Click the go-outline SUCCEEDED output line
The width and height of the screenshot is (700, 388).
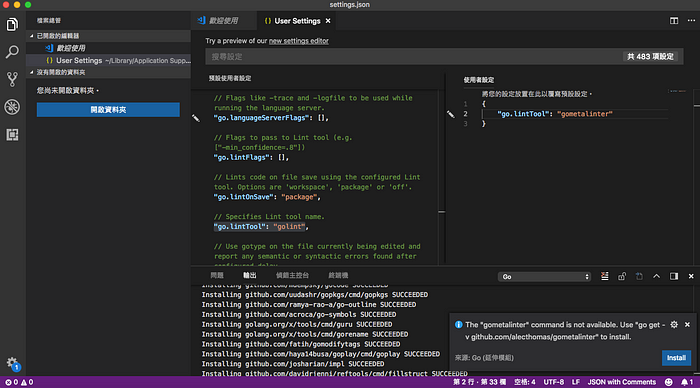308,305
